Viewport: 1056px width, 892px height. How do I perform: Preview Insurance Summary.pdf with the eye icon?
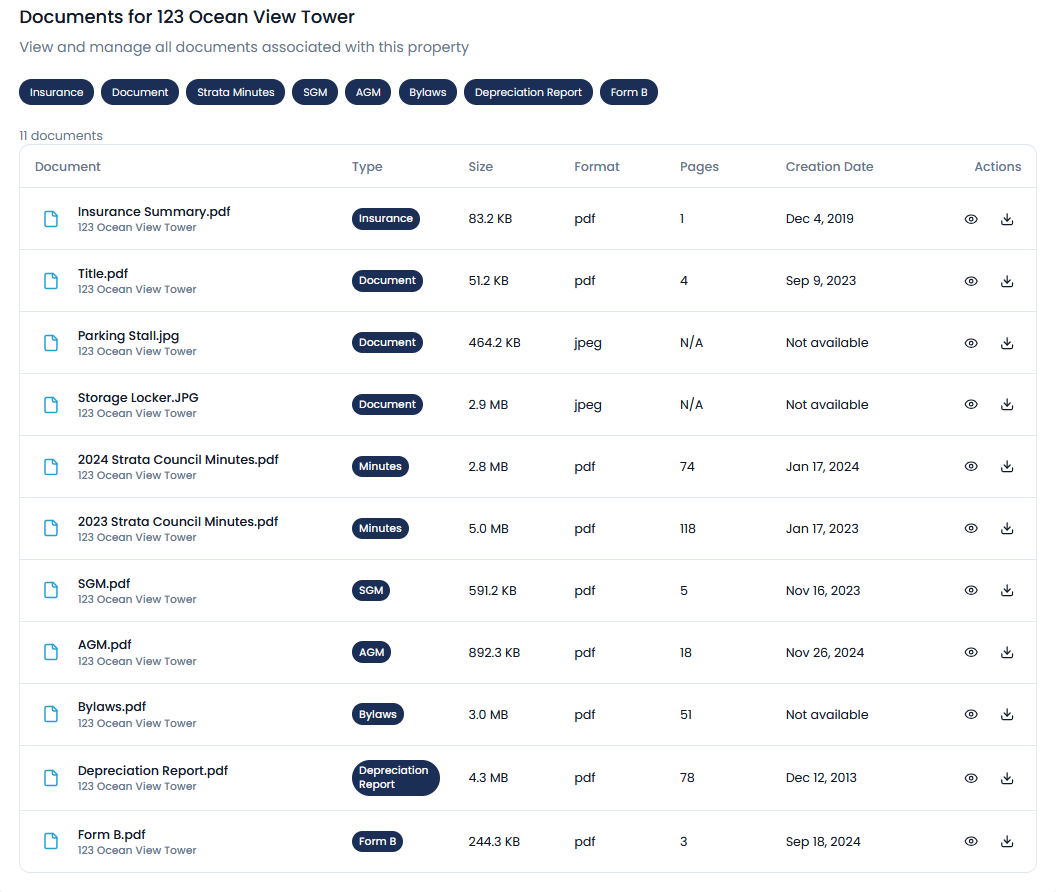(x=971, y=218)
